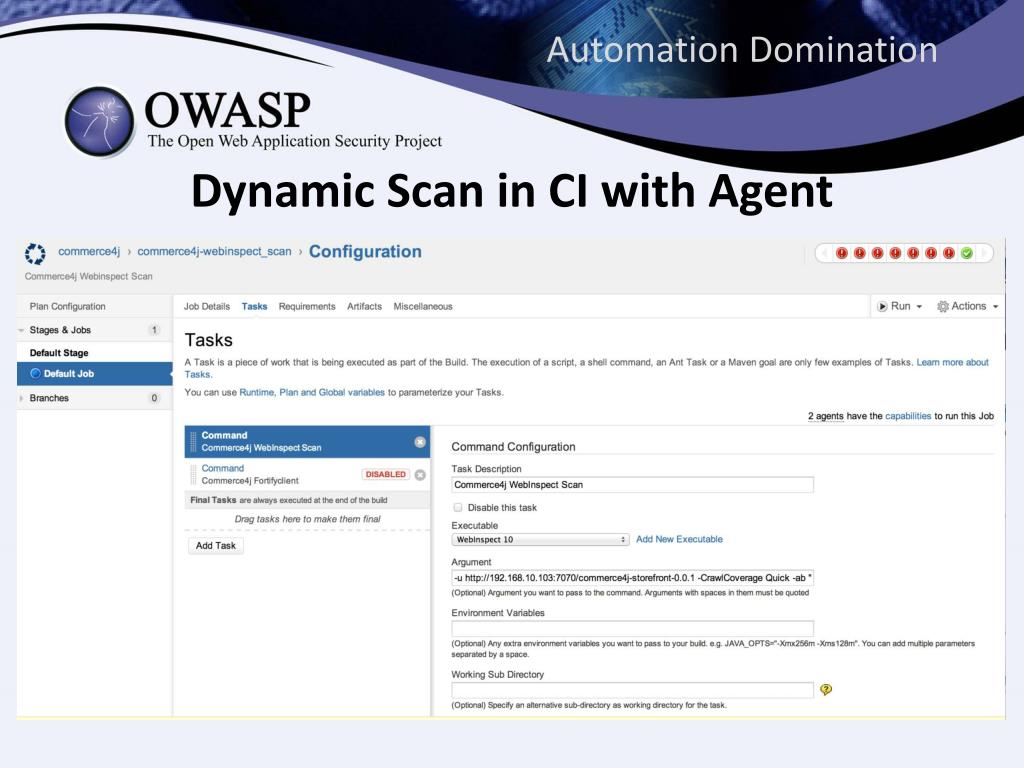Click the drag handle of Fortifyclient task
Screen dimensions: 1024x768
(193, 474)
